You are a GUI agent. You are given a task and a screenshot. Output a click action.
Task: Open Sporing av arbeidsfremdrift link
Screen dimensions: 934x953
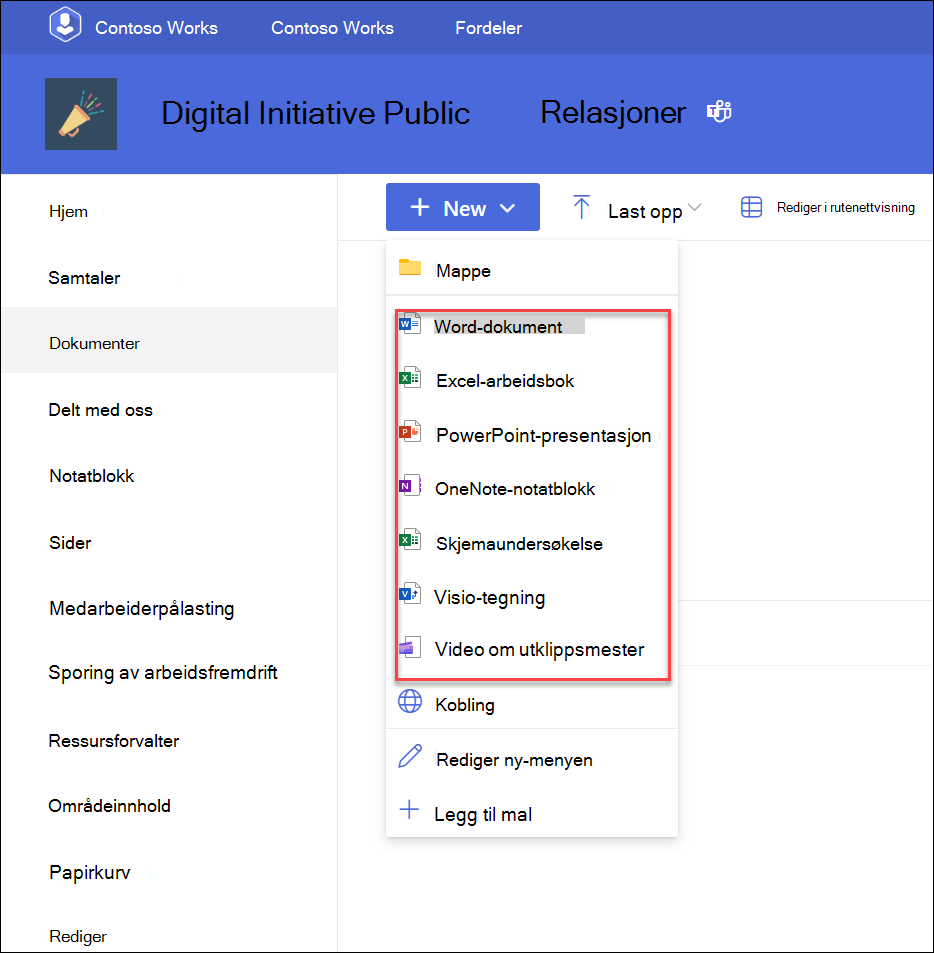point(163,673)
